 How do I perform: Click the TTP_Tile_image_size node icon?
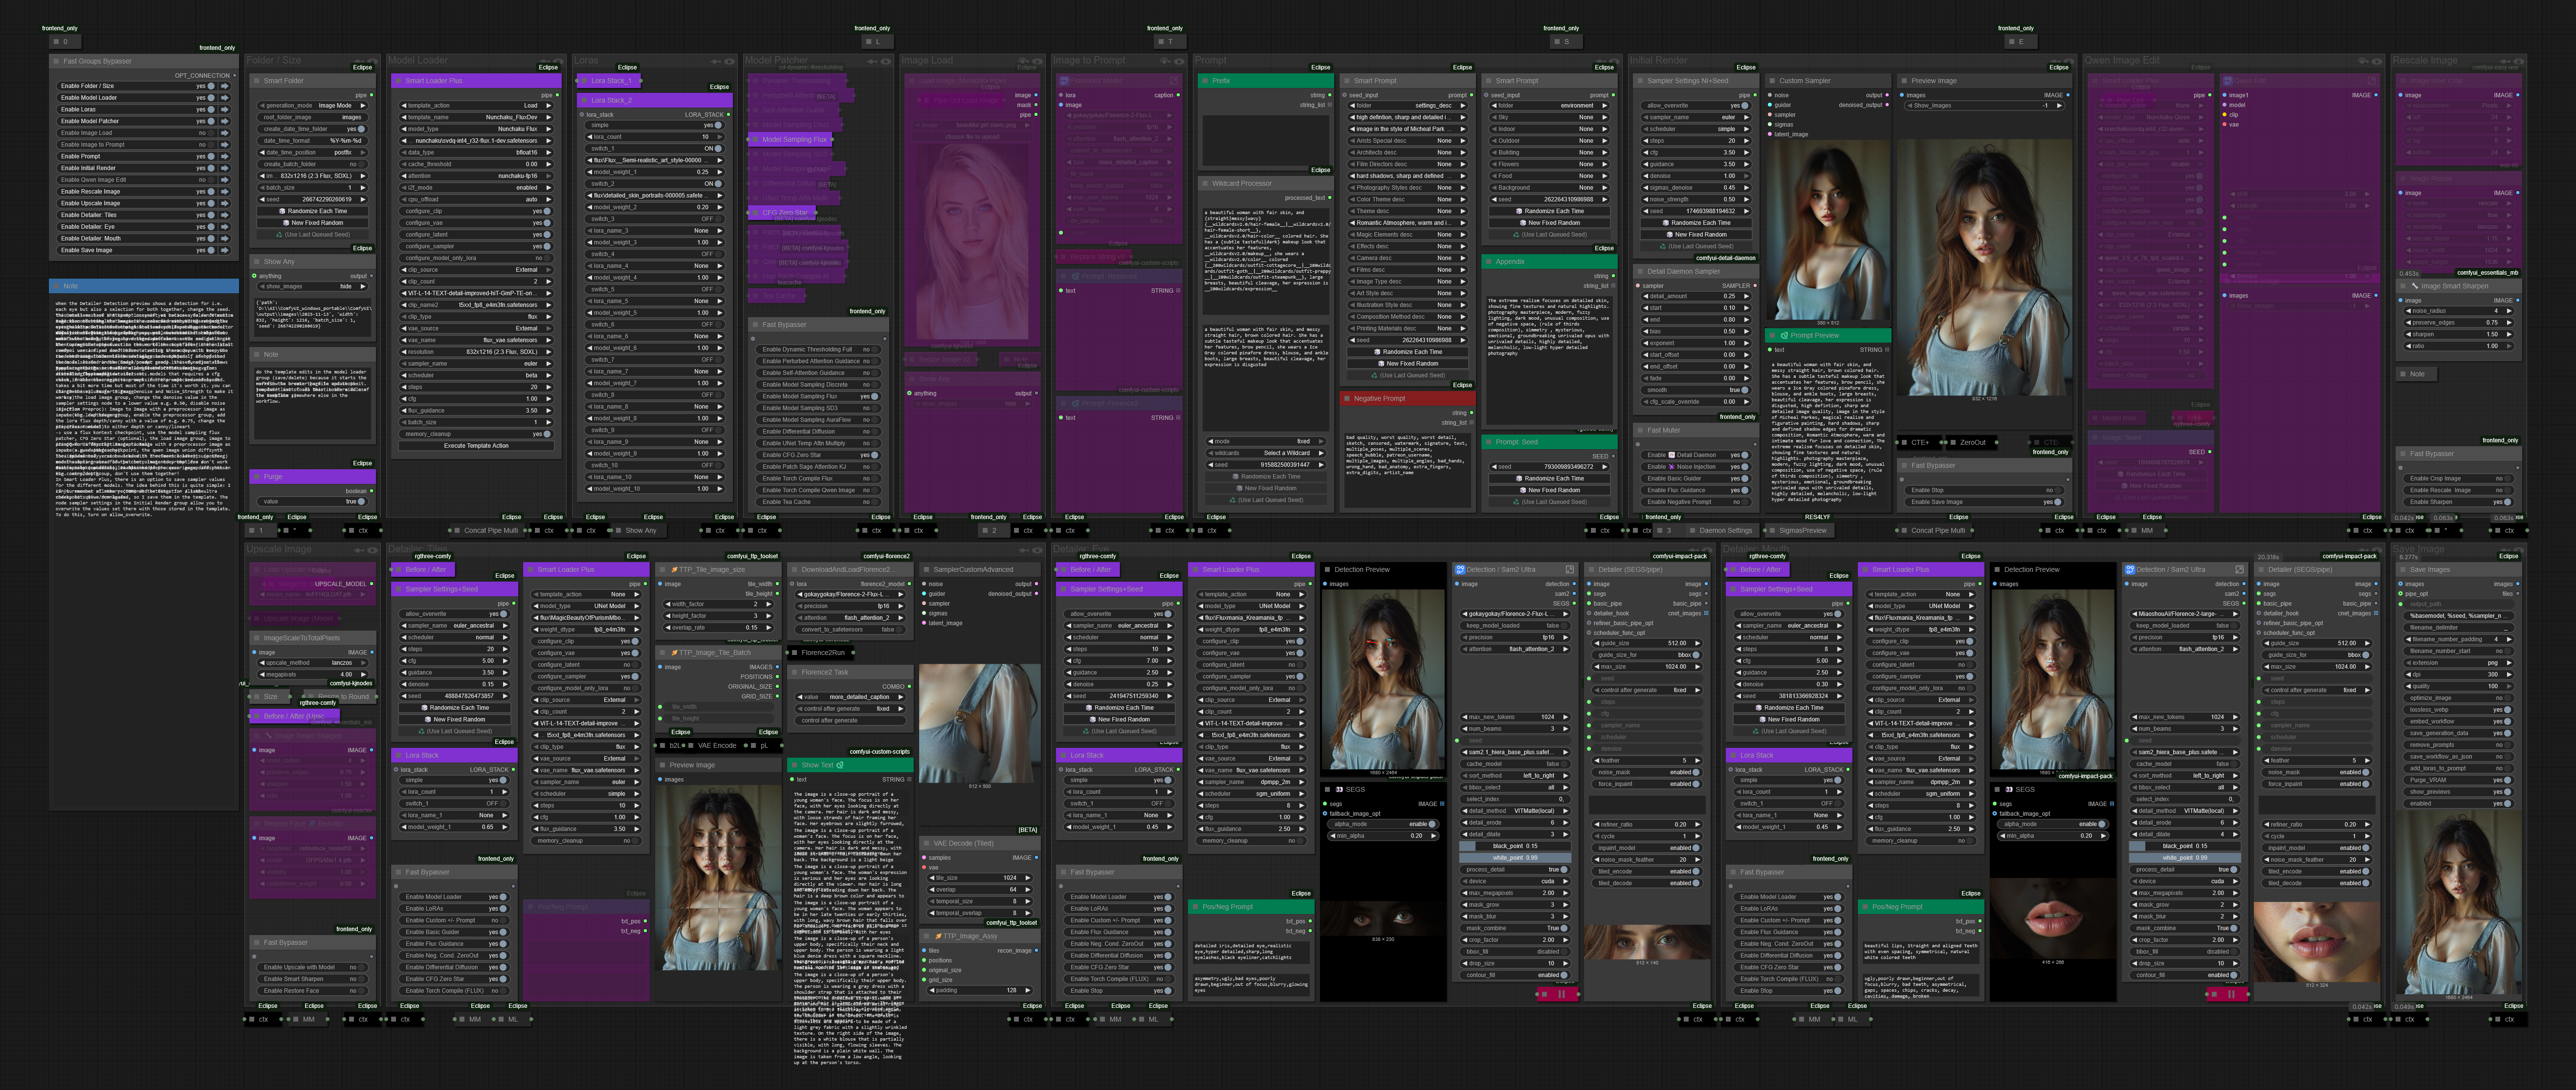pyautogui.click(x=674, y=570)
